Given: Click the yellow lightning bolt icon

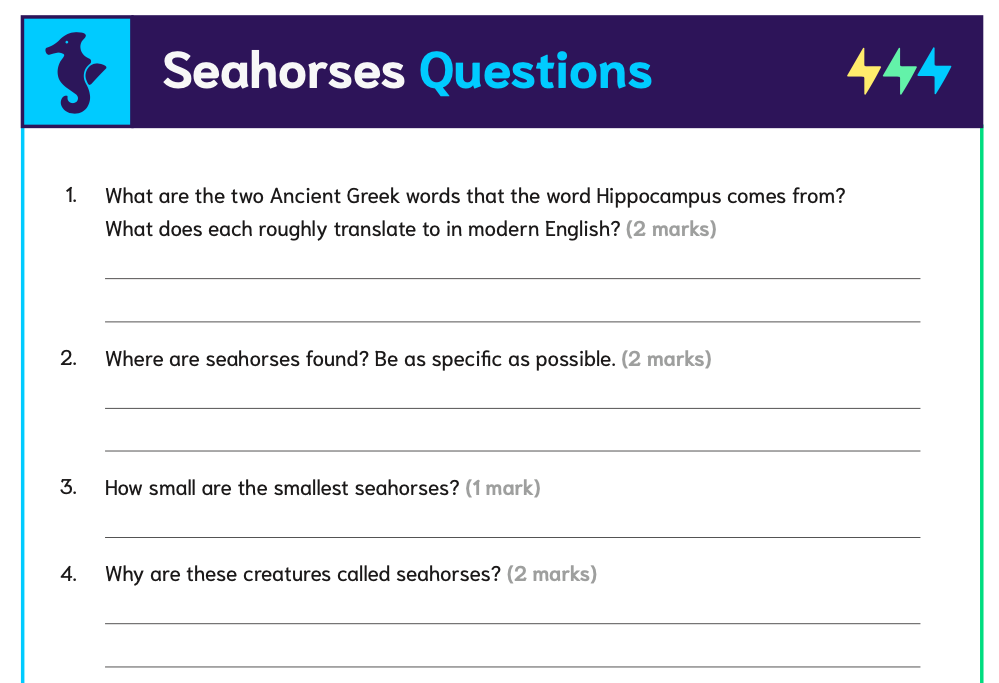Looking at the screenshot, I should (863, 71).
